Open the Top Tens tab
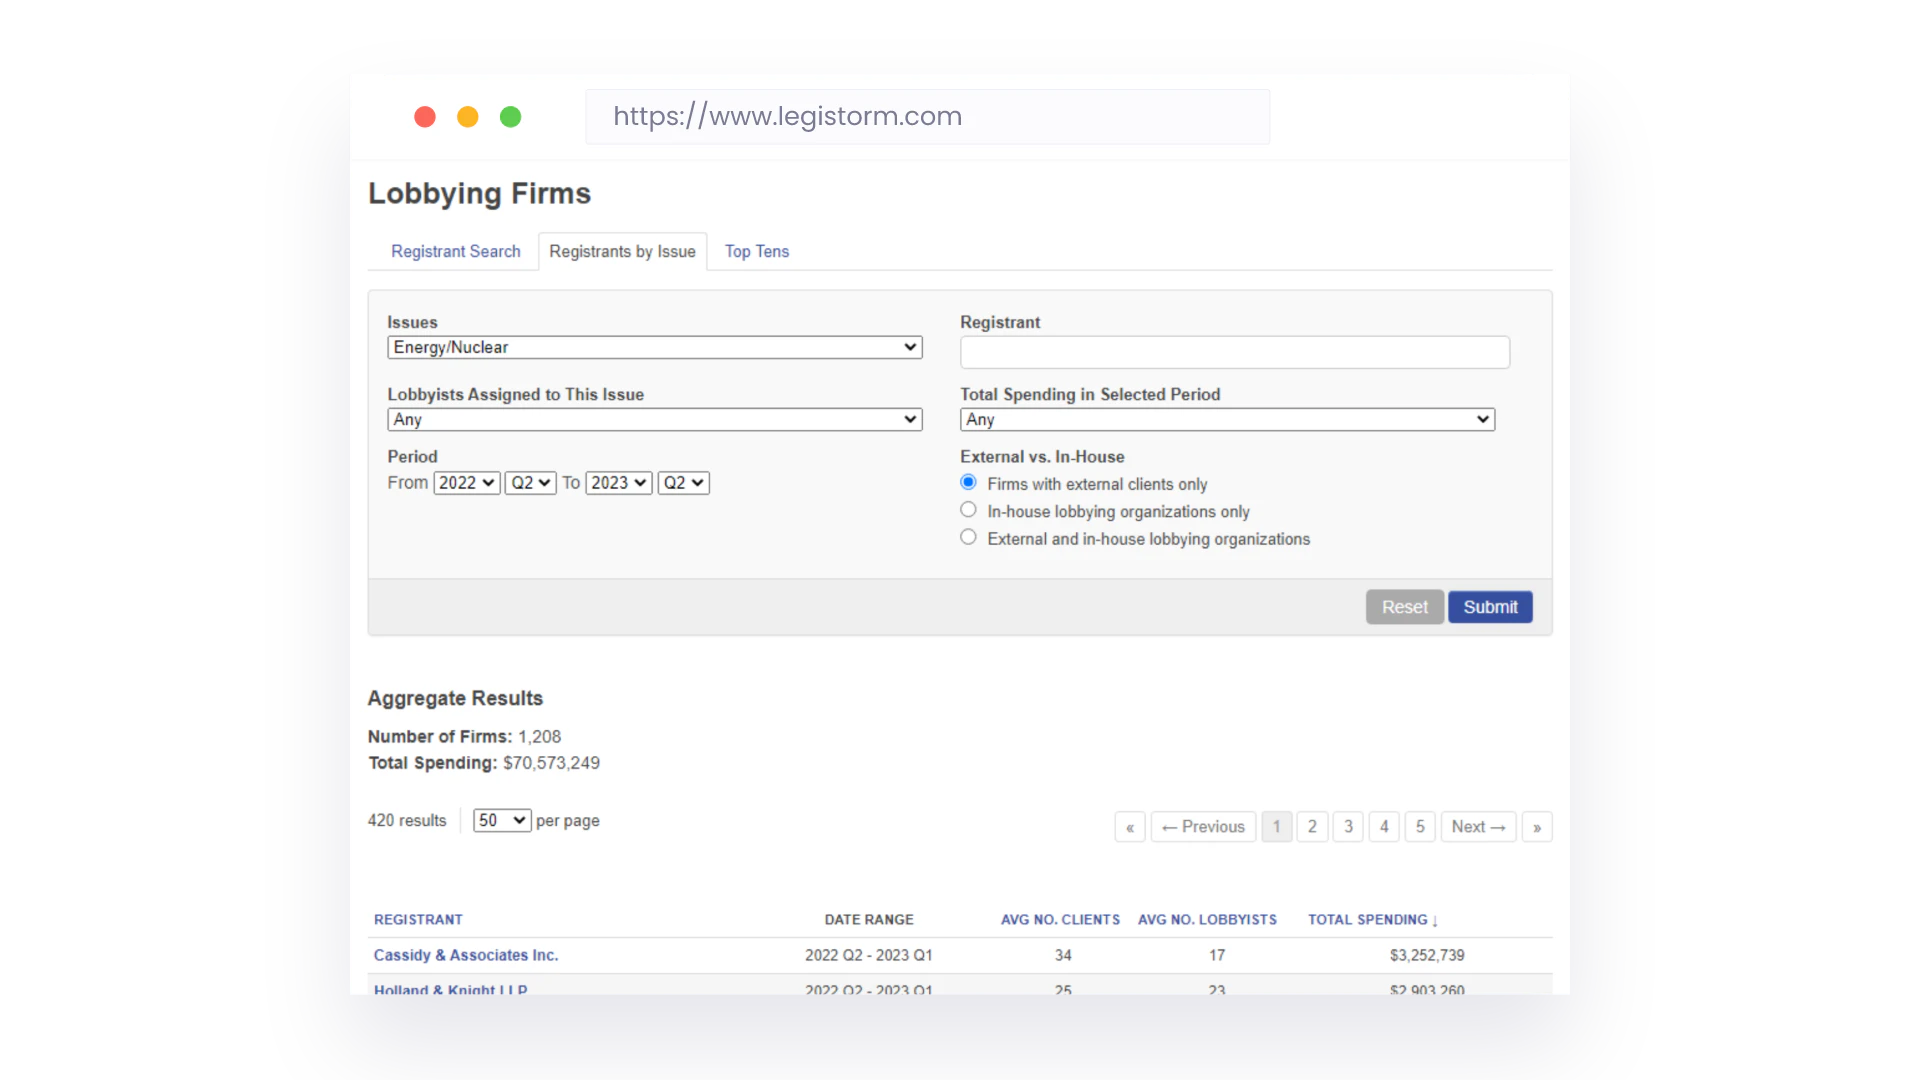Image resolution: width=1920 pixels, height=1080 pixels. pos(756,251)
